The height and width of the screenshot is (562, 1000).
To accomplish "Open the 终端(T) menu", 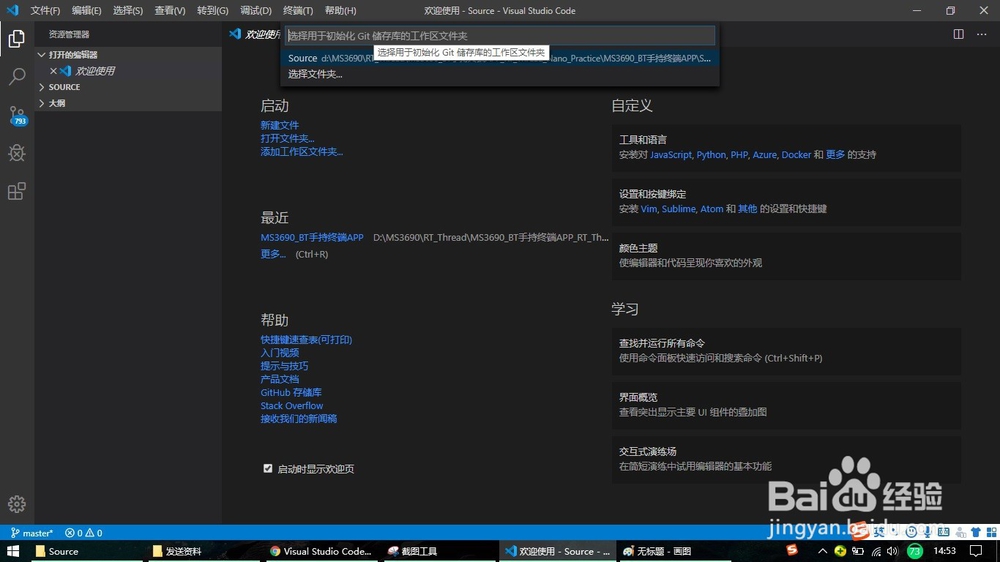I will 298,11.
